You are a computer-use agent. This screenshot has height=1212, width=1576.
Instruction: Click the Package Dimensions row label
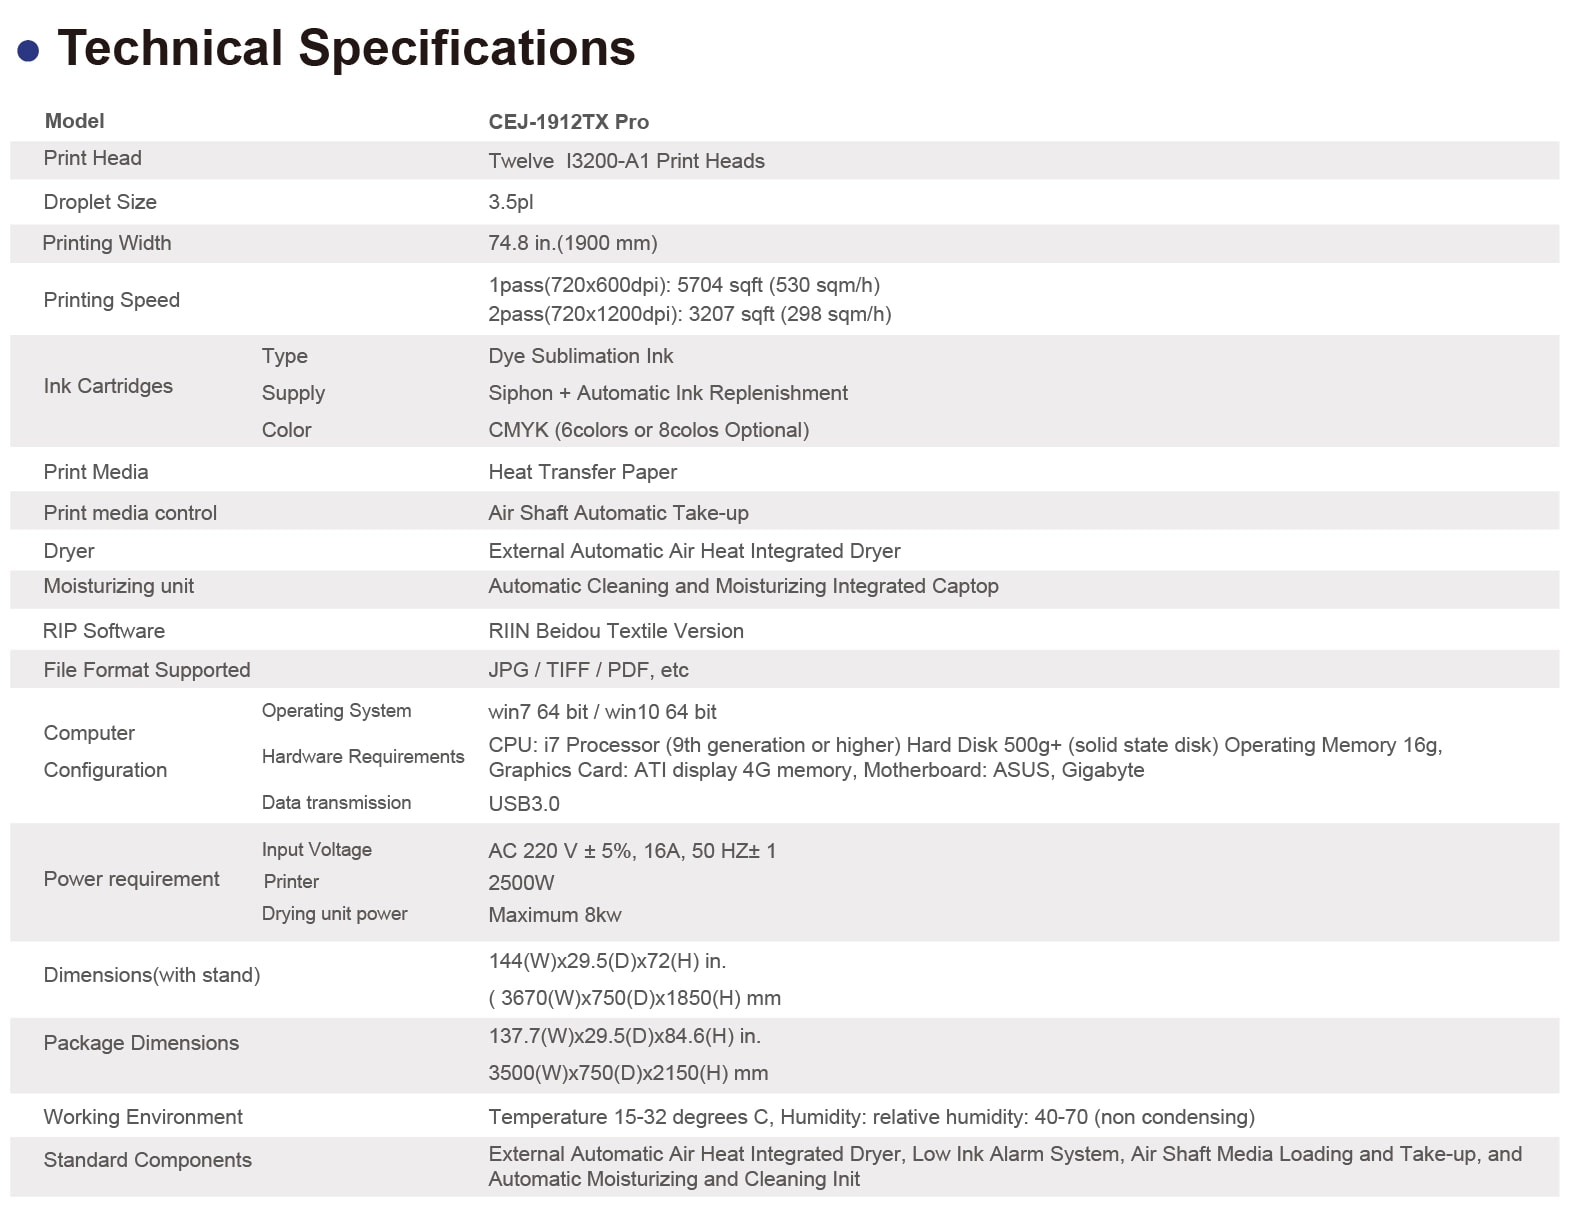click(x=141, y=1043)
